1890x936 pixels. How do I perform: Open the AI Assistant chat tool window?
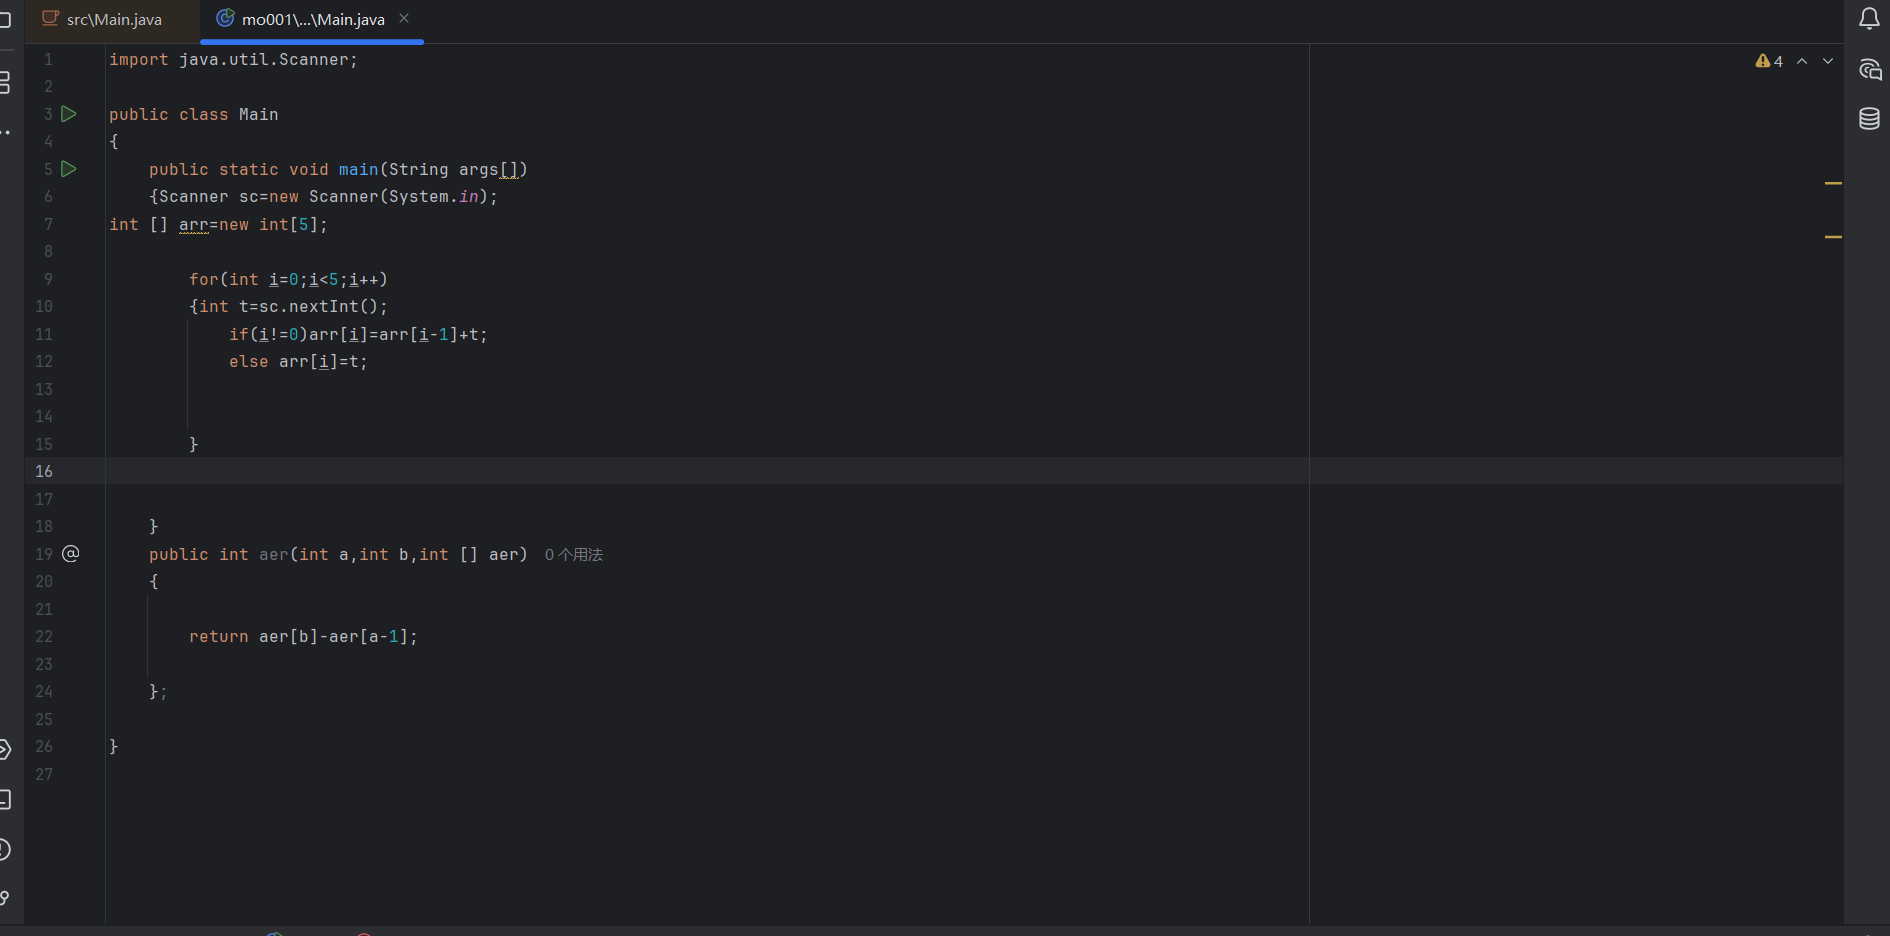point(1869,69)
